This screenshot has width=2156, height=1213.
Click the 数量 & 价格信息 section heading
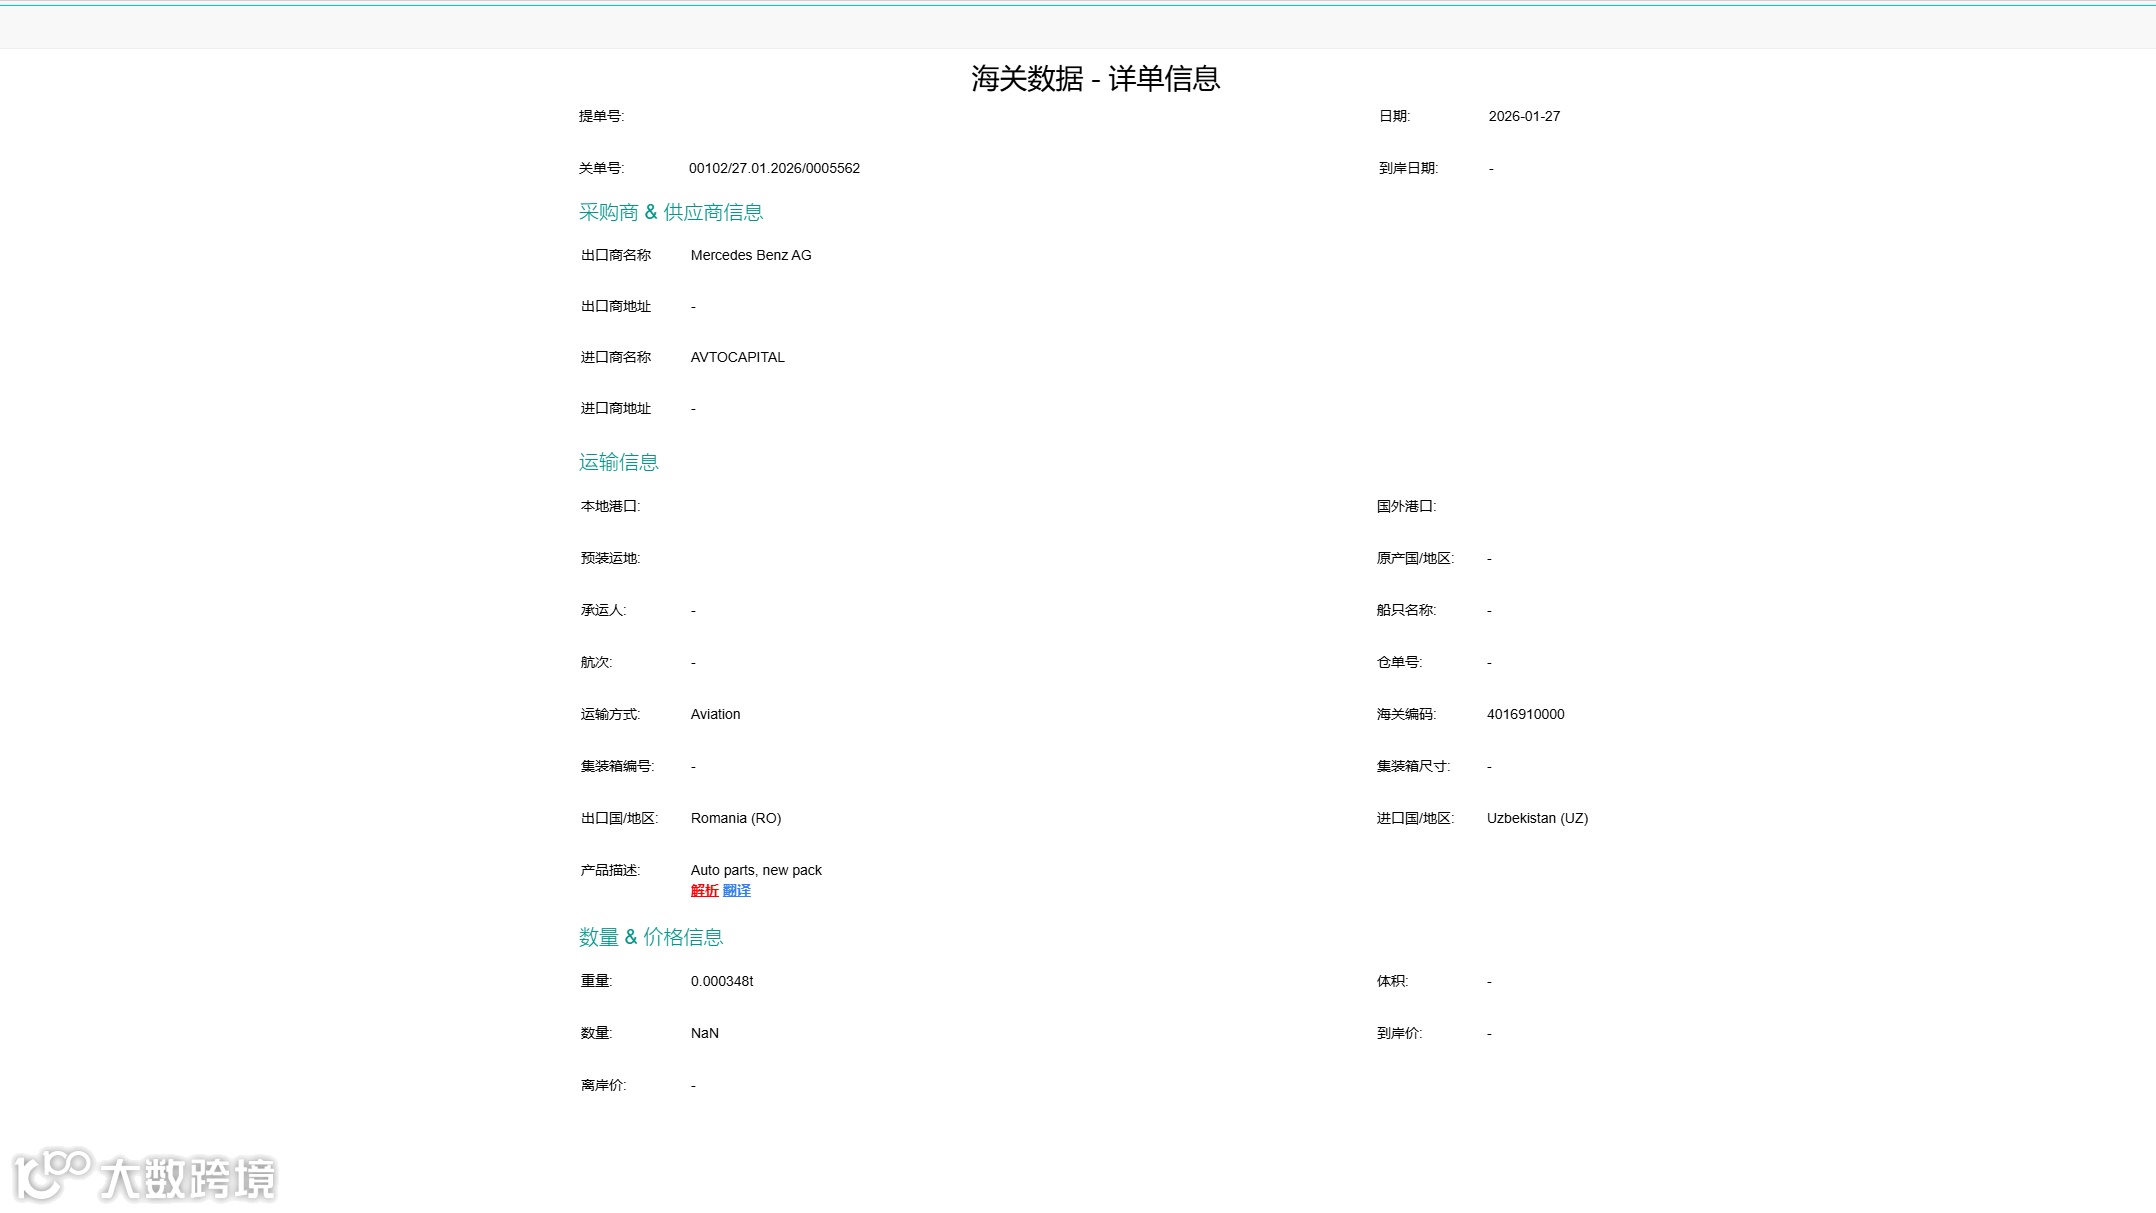[650, 937]
